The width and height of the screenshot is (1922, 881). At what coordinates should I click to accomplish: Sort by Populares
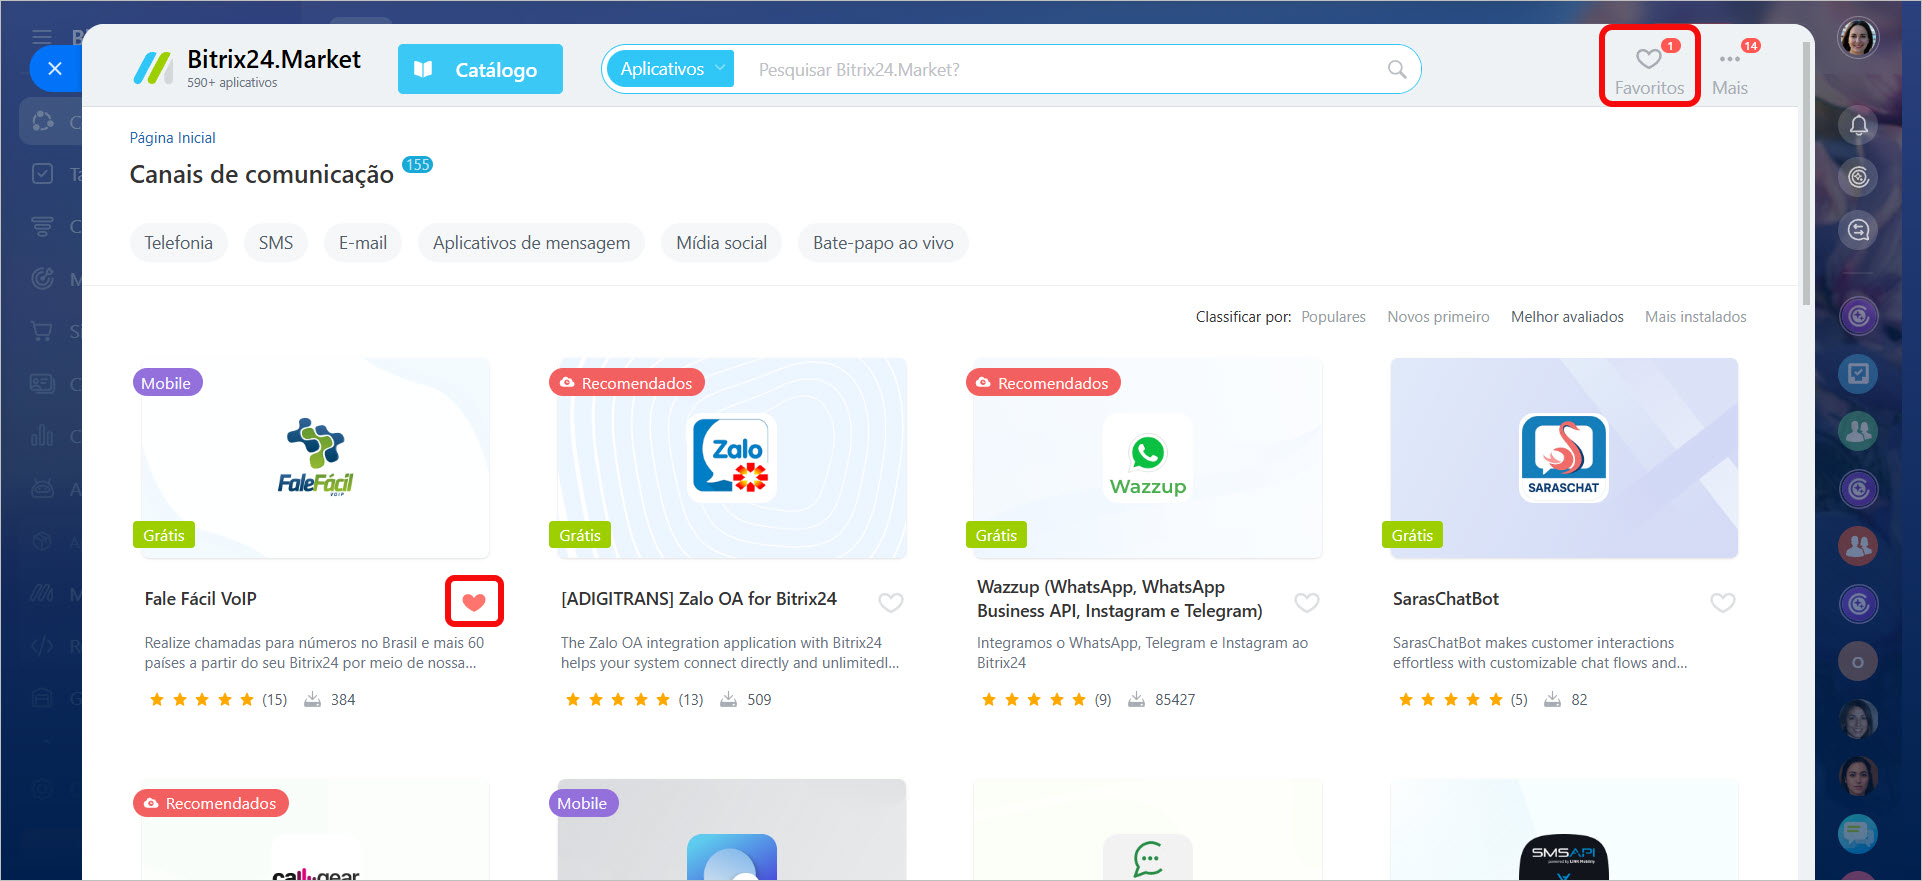coord(1333,317)
